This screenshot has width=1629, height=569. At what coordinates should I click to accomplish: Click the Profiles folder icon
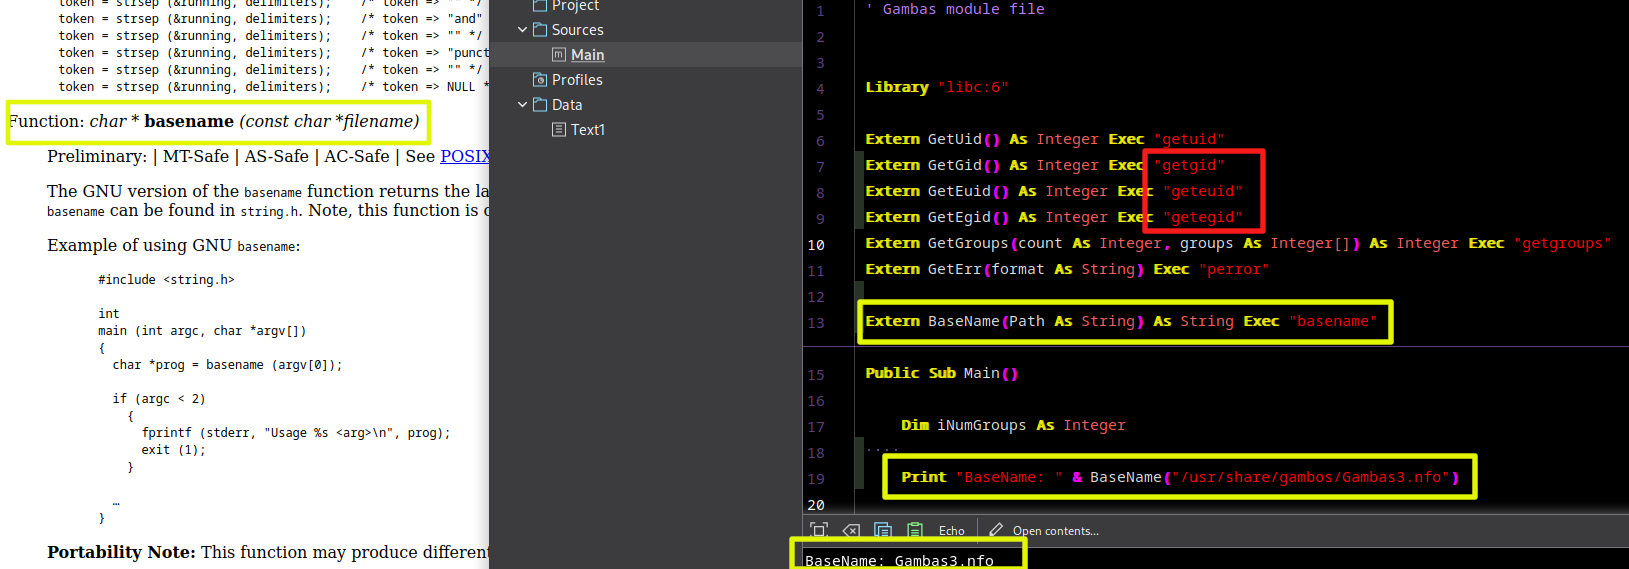pyautogui.click(x=540, y=80)
